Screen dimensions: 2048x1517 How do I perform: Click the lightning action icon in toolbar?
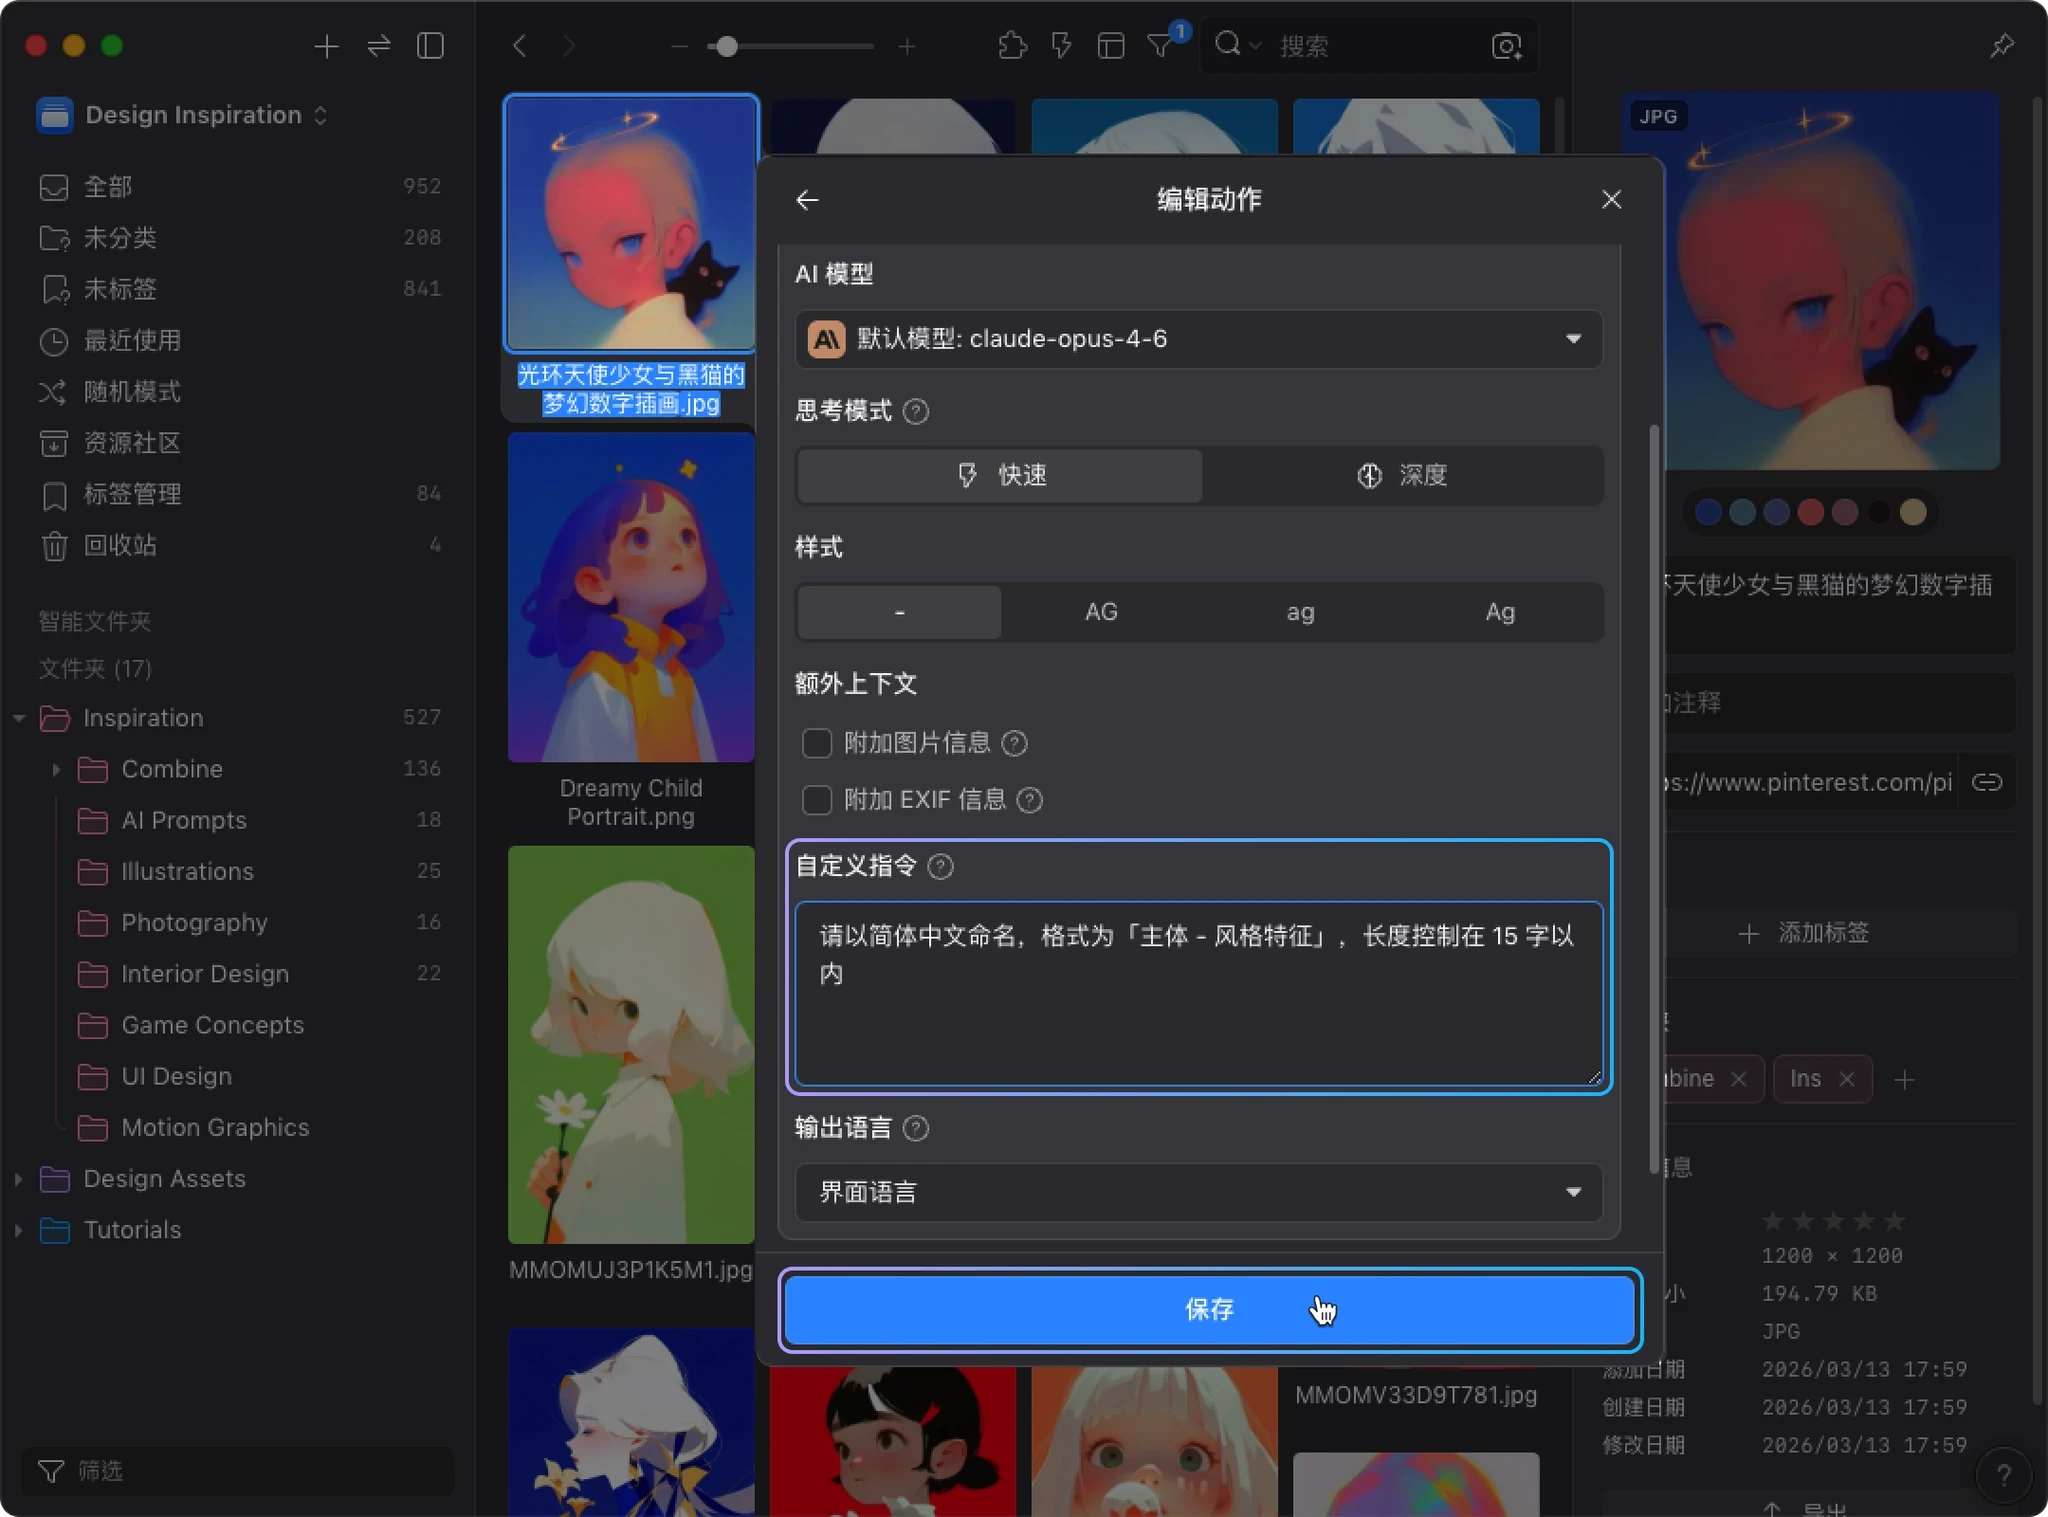click(x=1061, y=46)
